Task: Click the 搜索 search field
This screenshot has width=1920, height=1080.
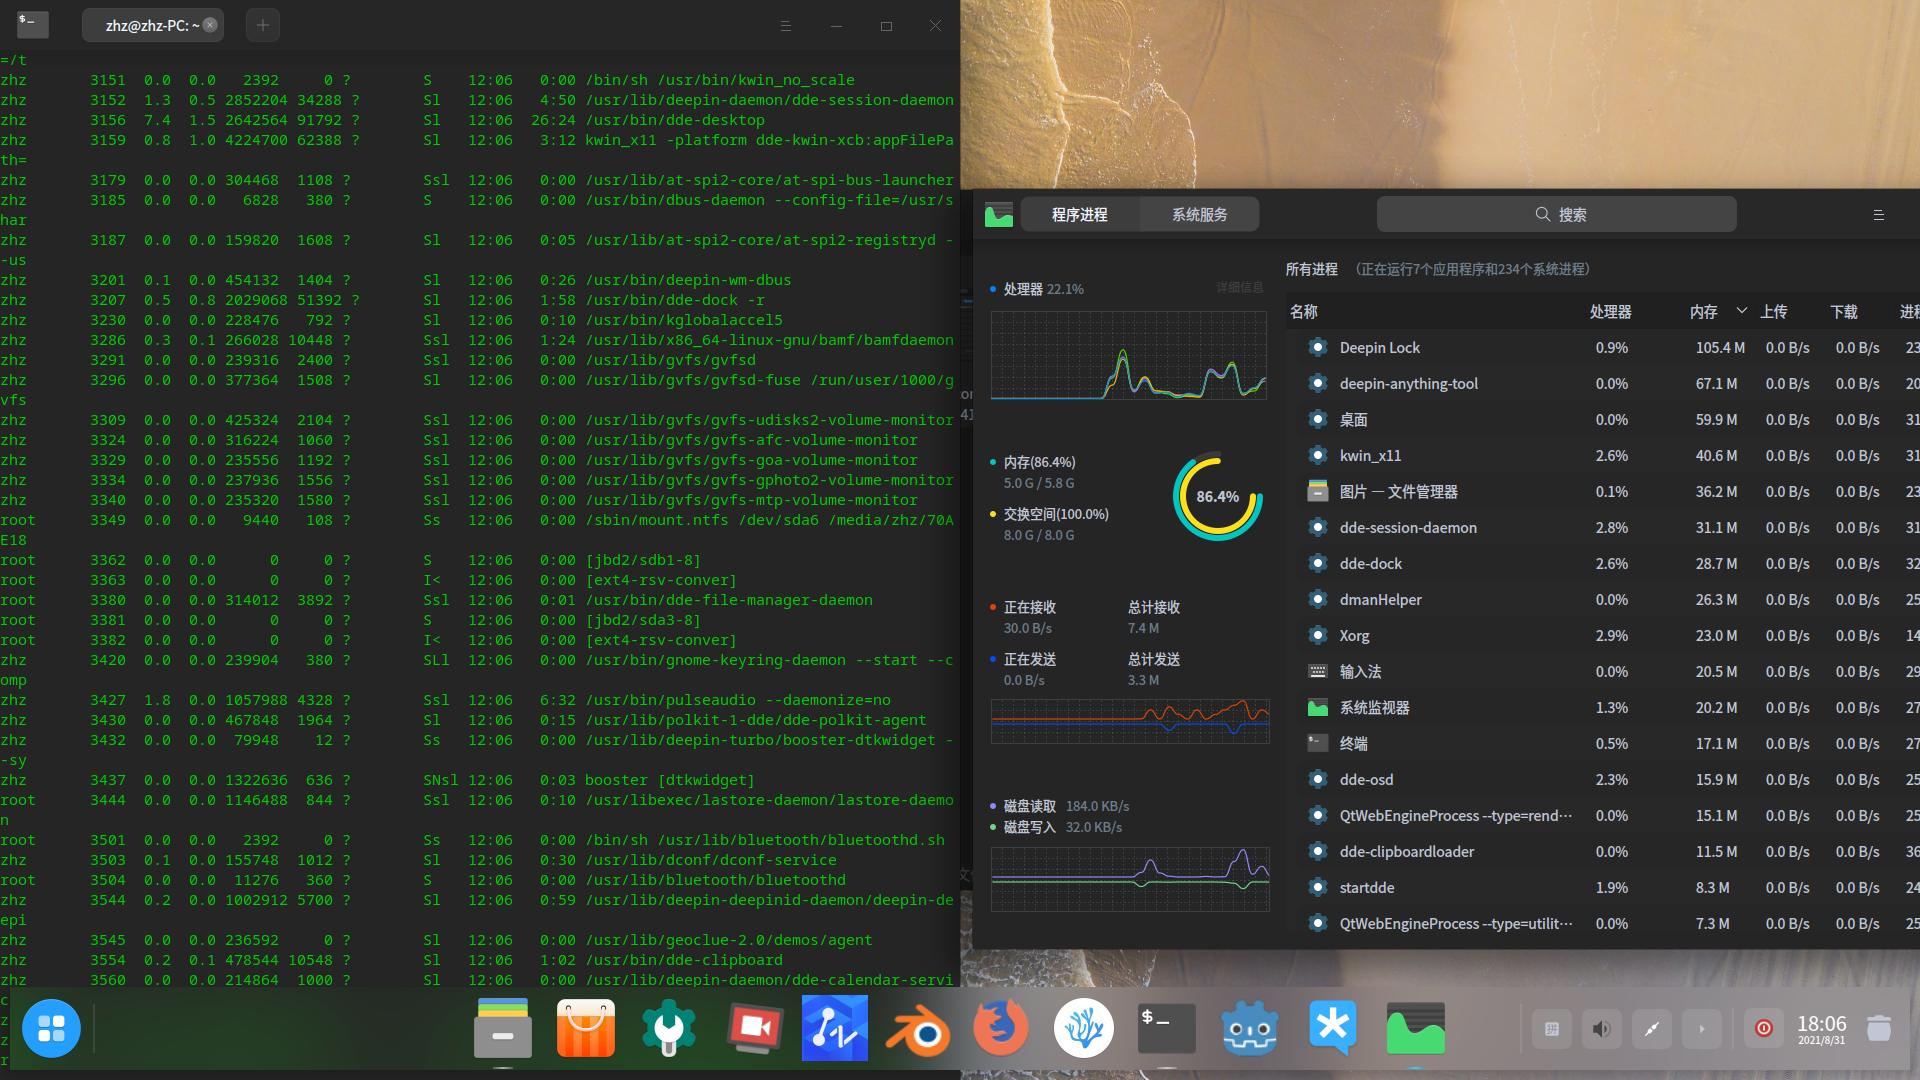Action: pos(1556,215)
